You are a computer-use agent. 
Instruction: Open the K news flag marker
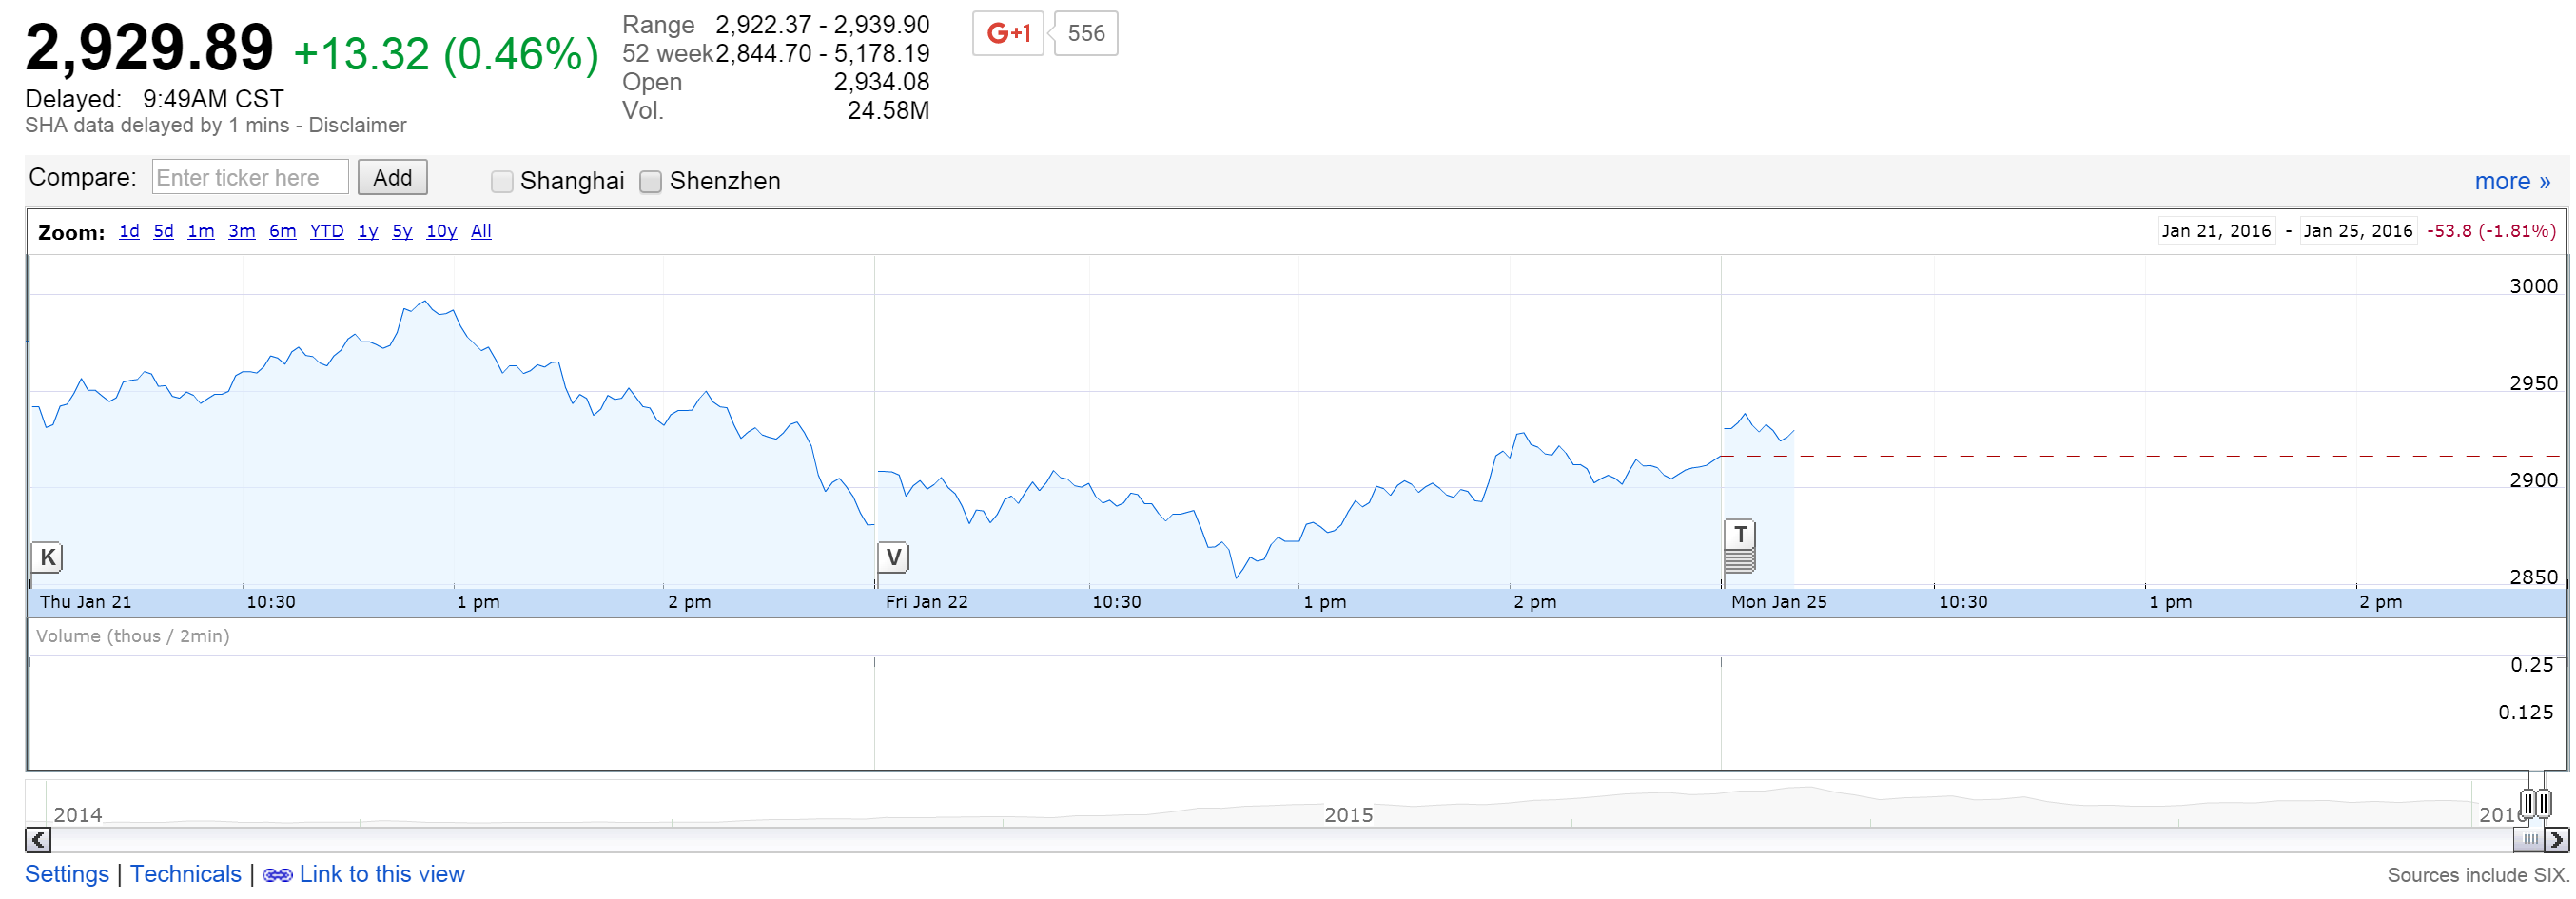tap(47, 557)
